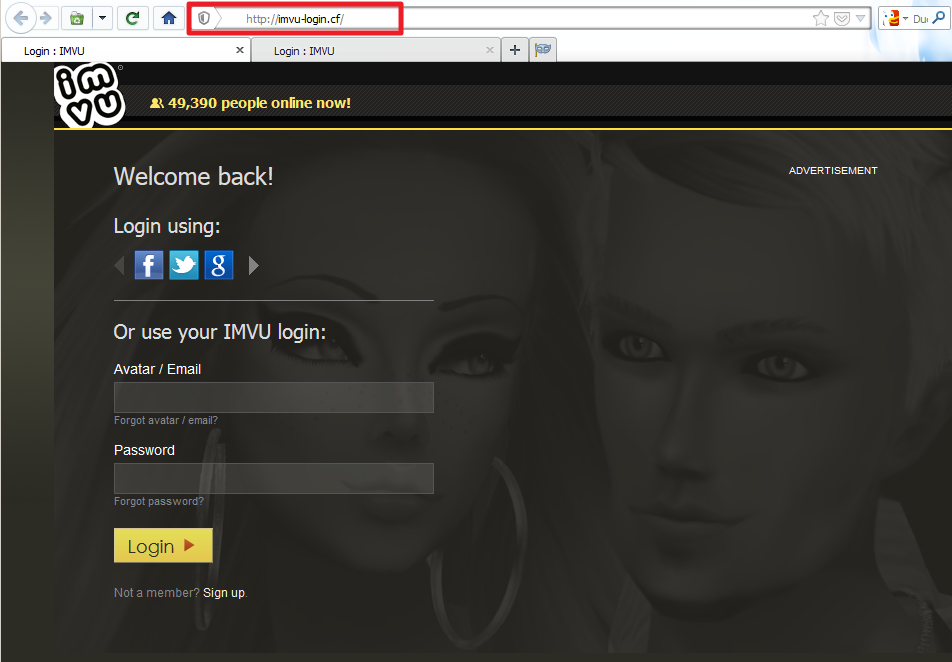Click the IMVU logo

pyautogui.click(x=90, y=95)
